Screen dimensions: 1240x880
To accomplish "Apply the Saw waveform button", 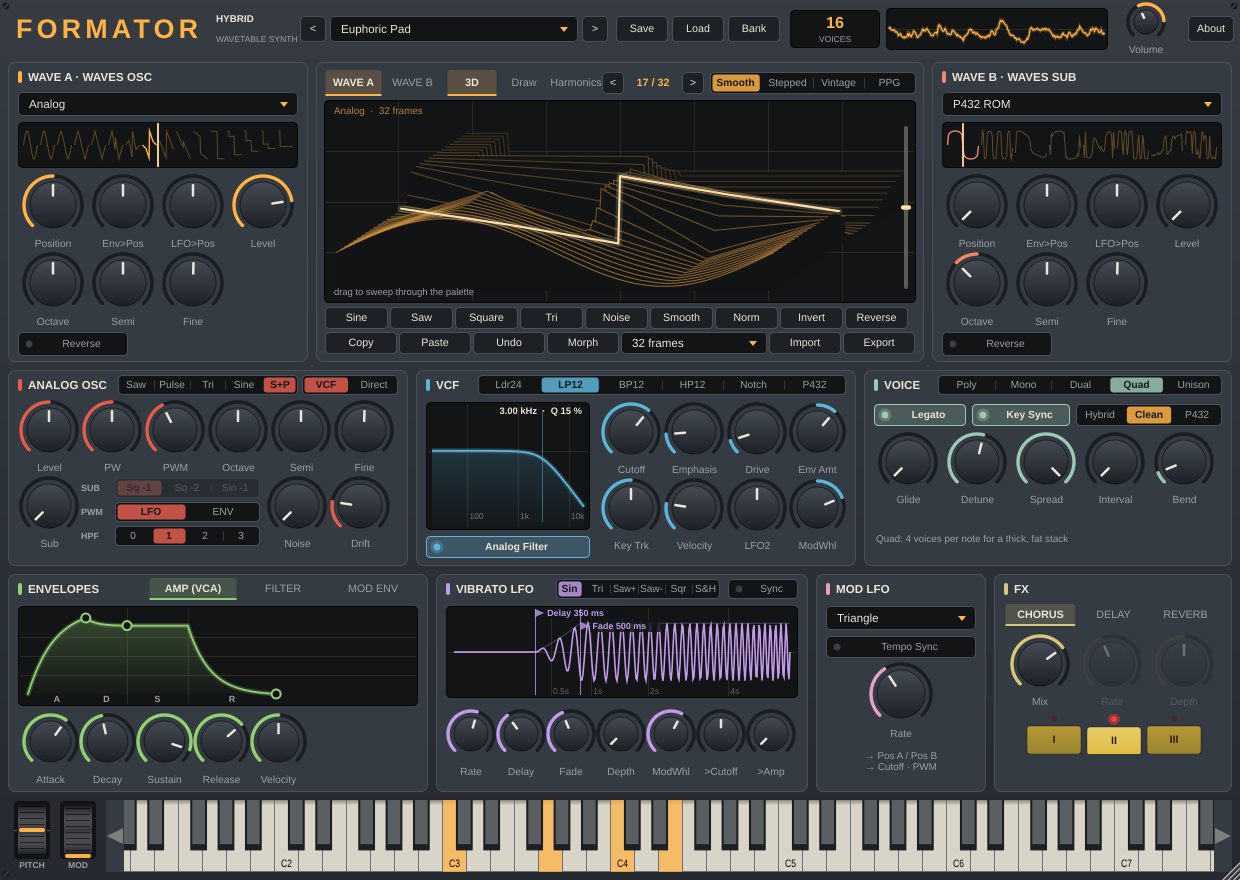I will coord(422,318).
